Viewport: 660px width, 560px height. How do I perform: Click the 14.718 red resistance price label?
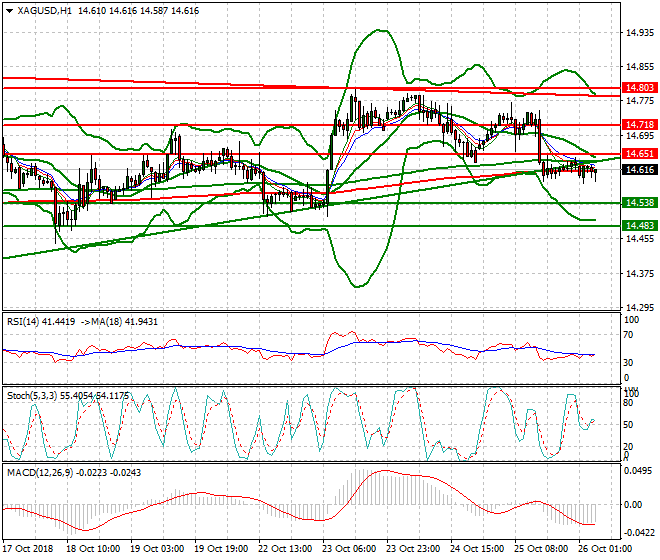(640, 125)
